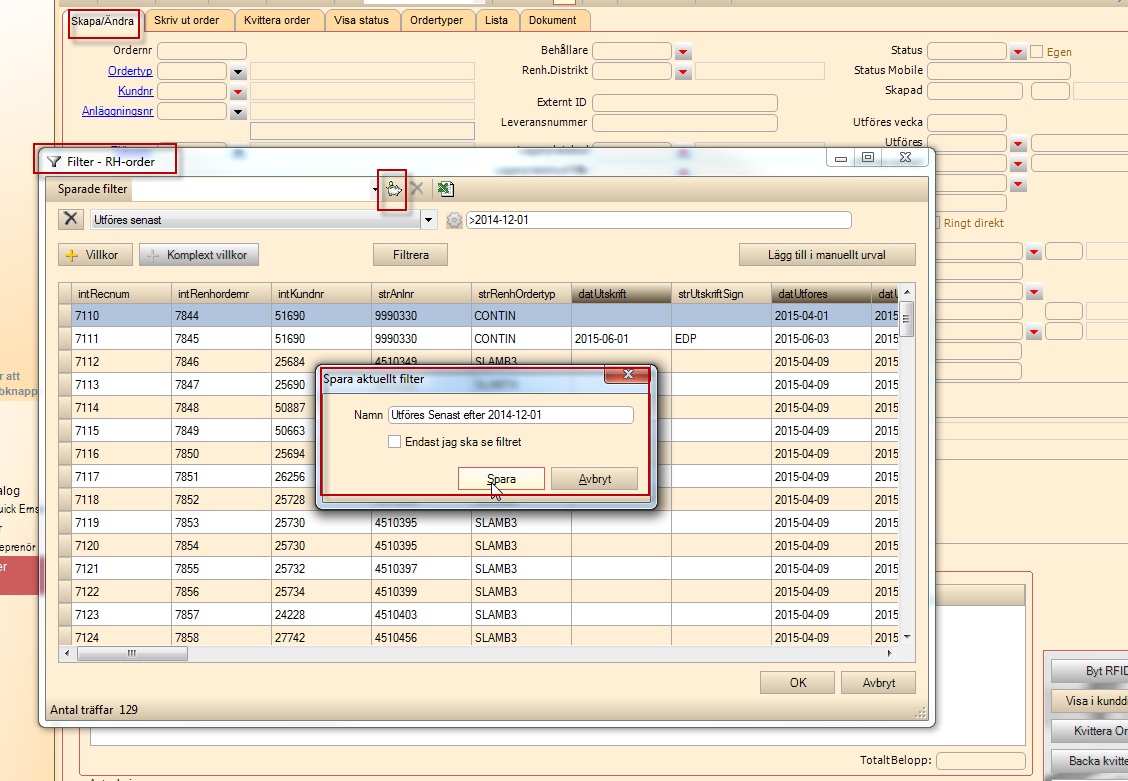Toggle the Egen checkbox next to Status
Screen dimensions: 1128x781
[x=1037, y=51]
